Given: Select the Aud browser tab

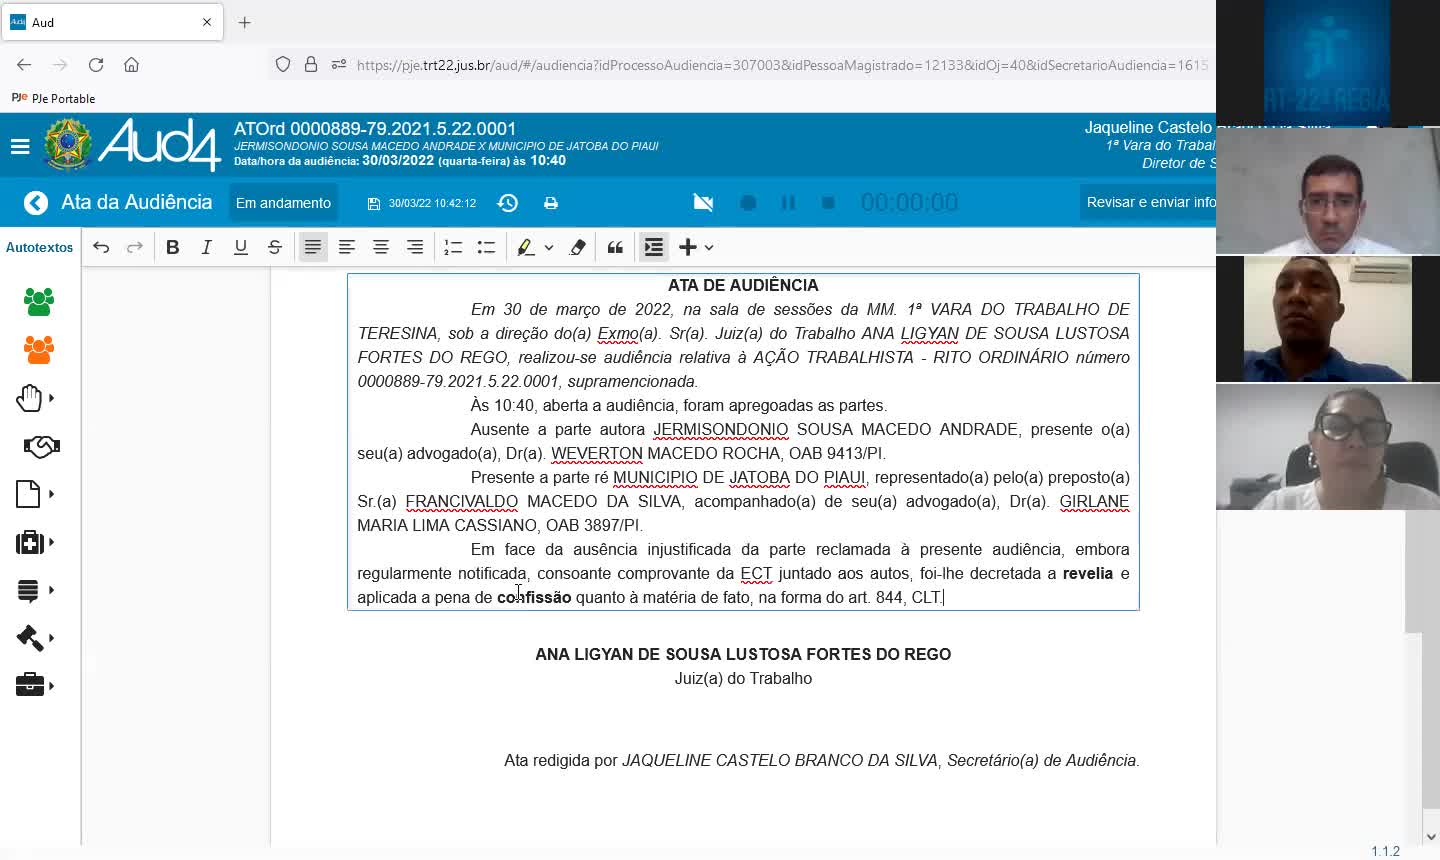Looking at the screenshot, I should [111, 22].
